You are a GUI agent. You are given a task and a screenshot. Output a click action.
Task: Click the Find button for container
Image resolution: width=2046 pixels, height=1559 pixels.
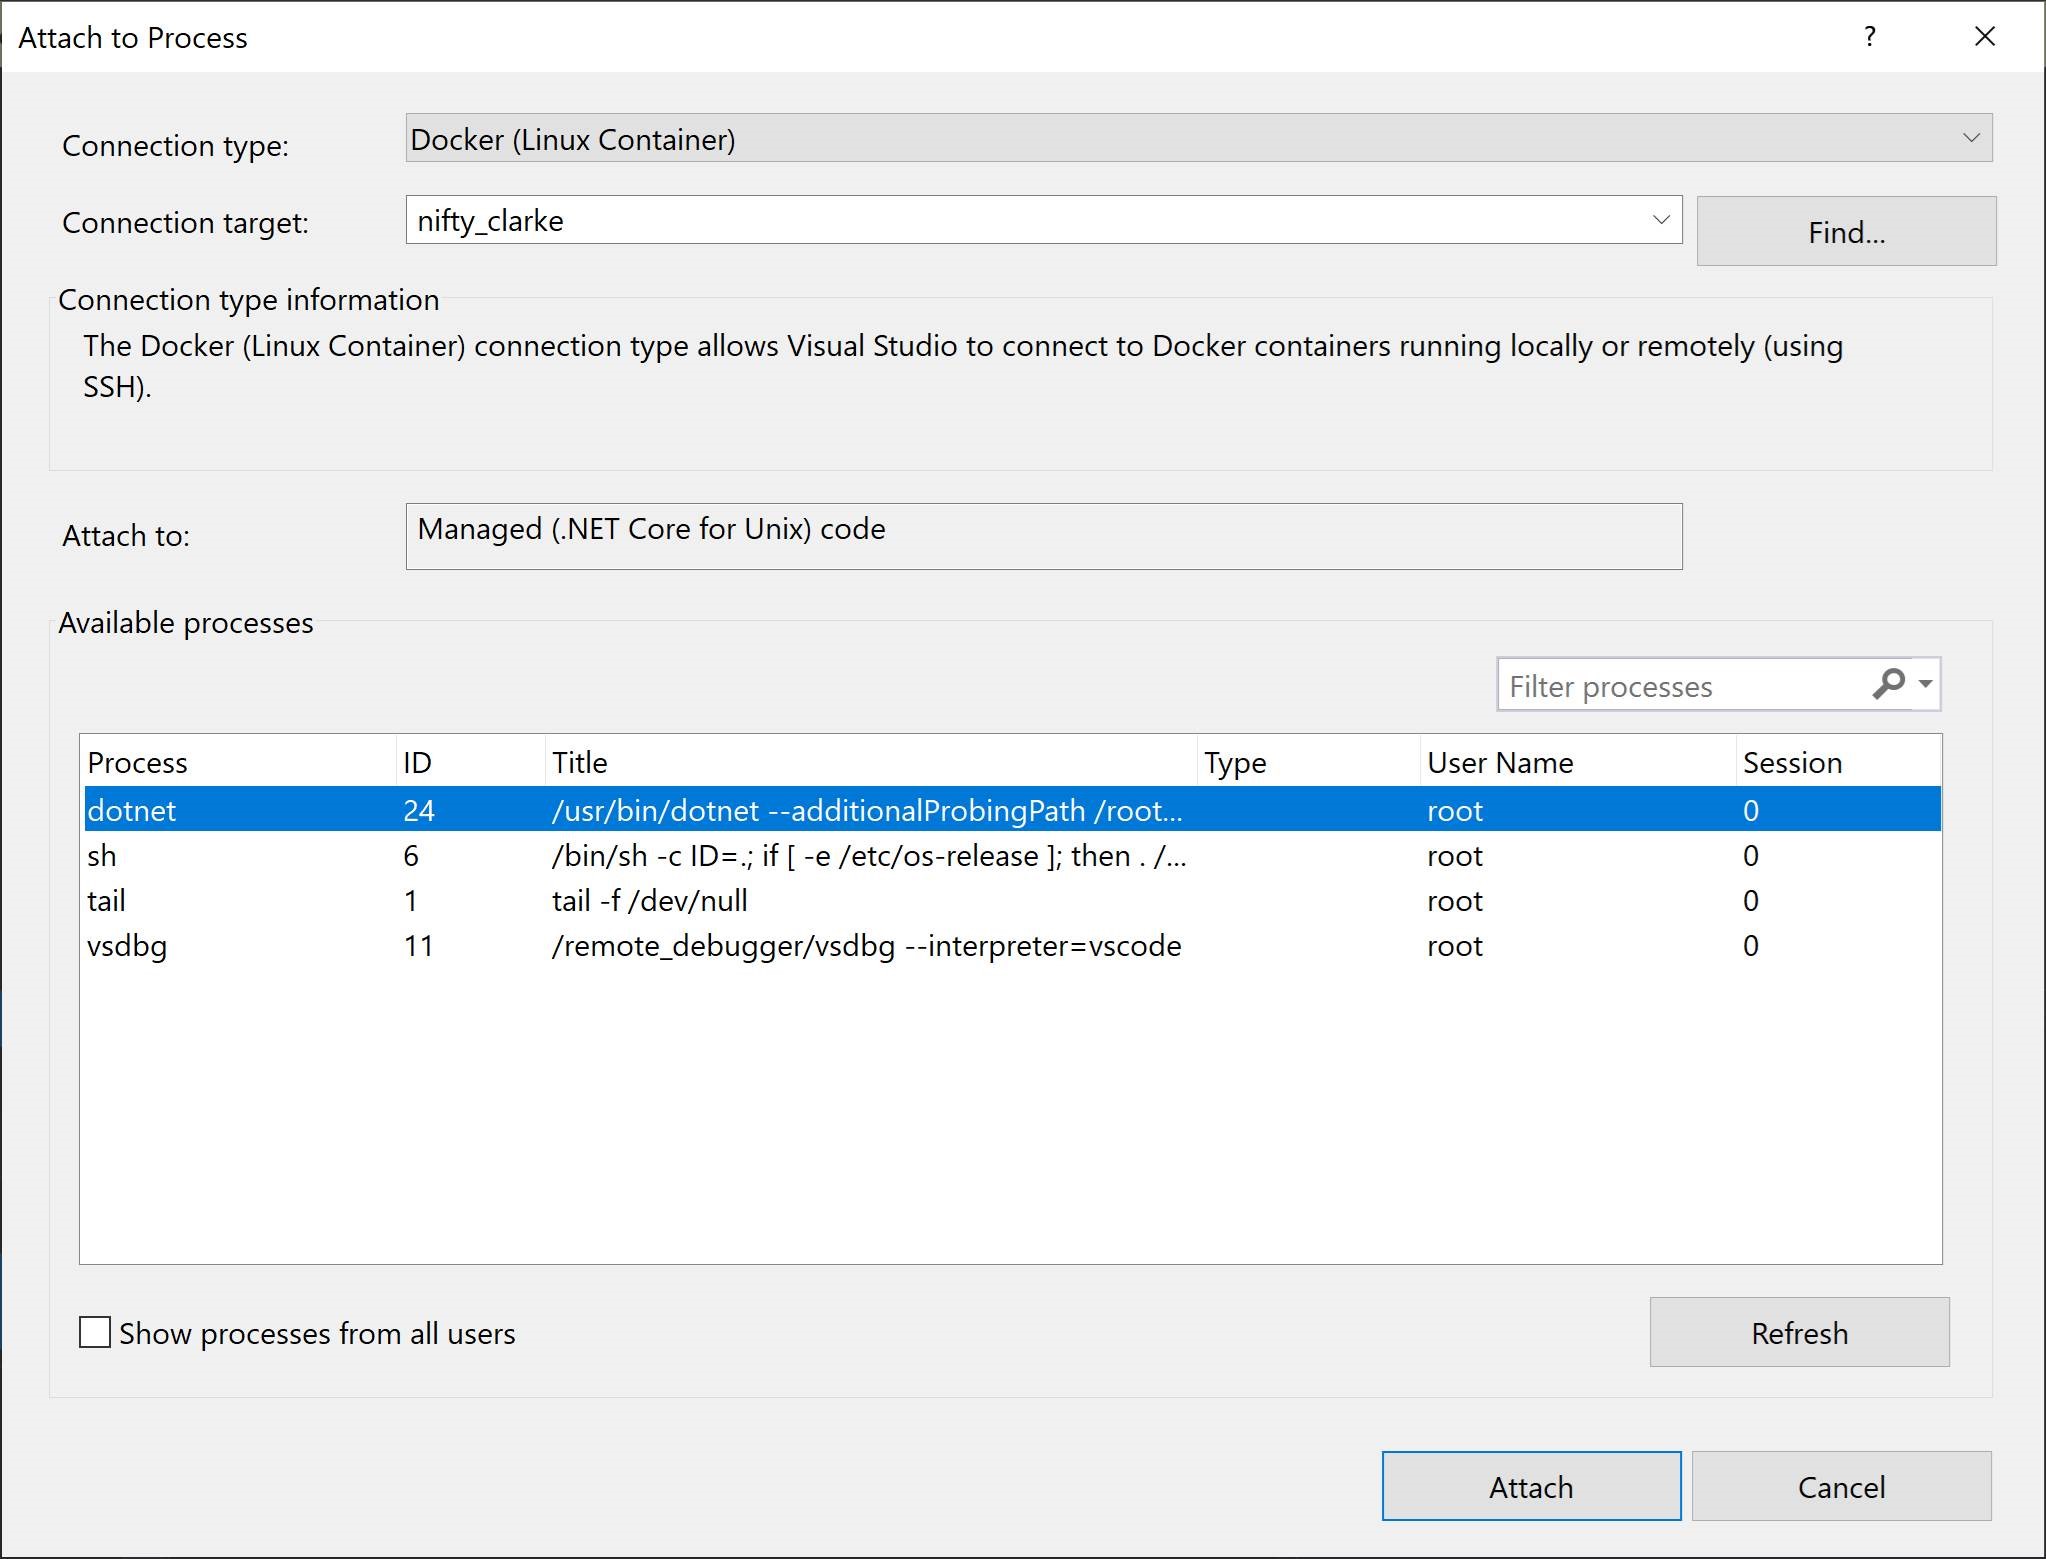pyautogui.click(x=1846, y=229)
